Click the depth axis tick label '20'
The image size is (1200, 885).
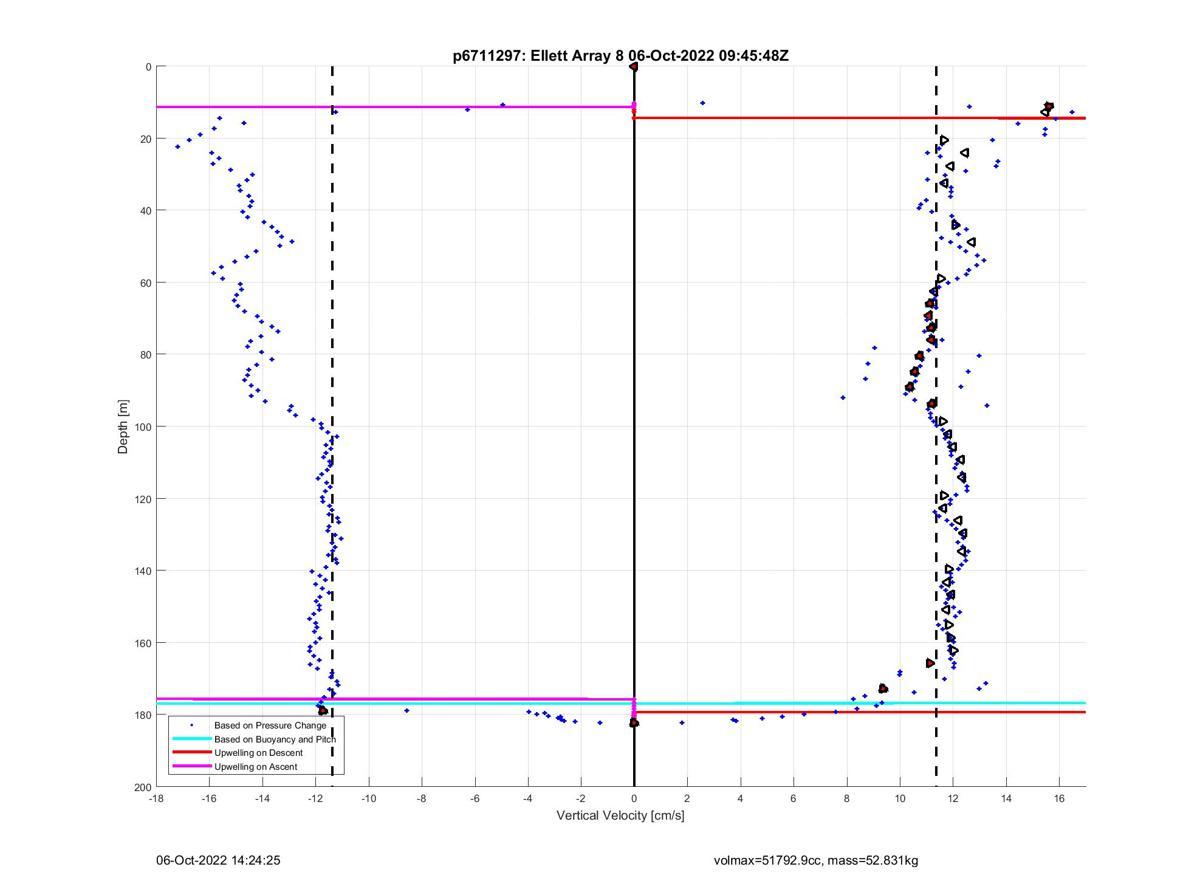click(145, 139)
